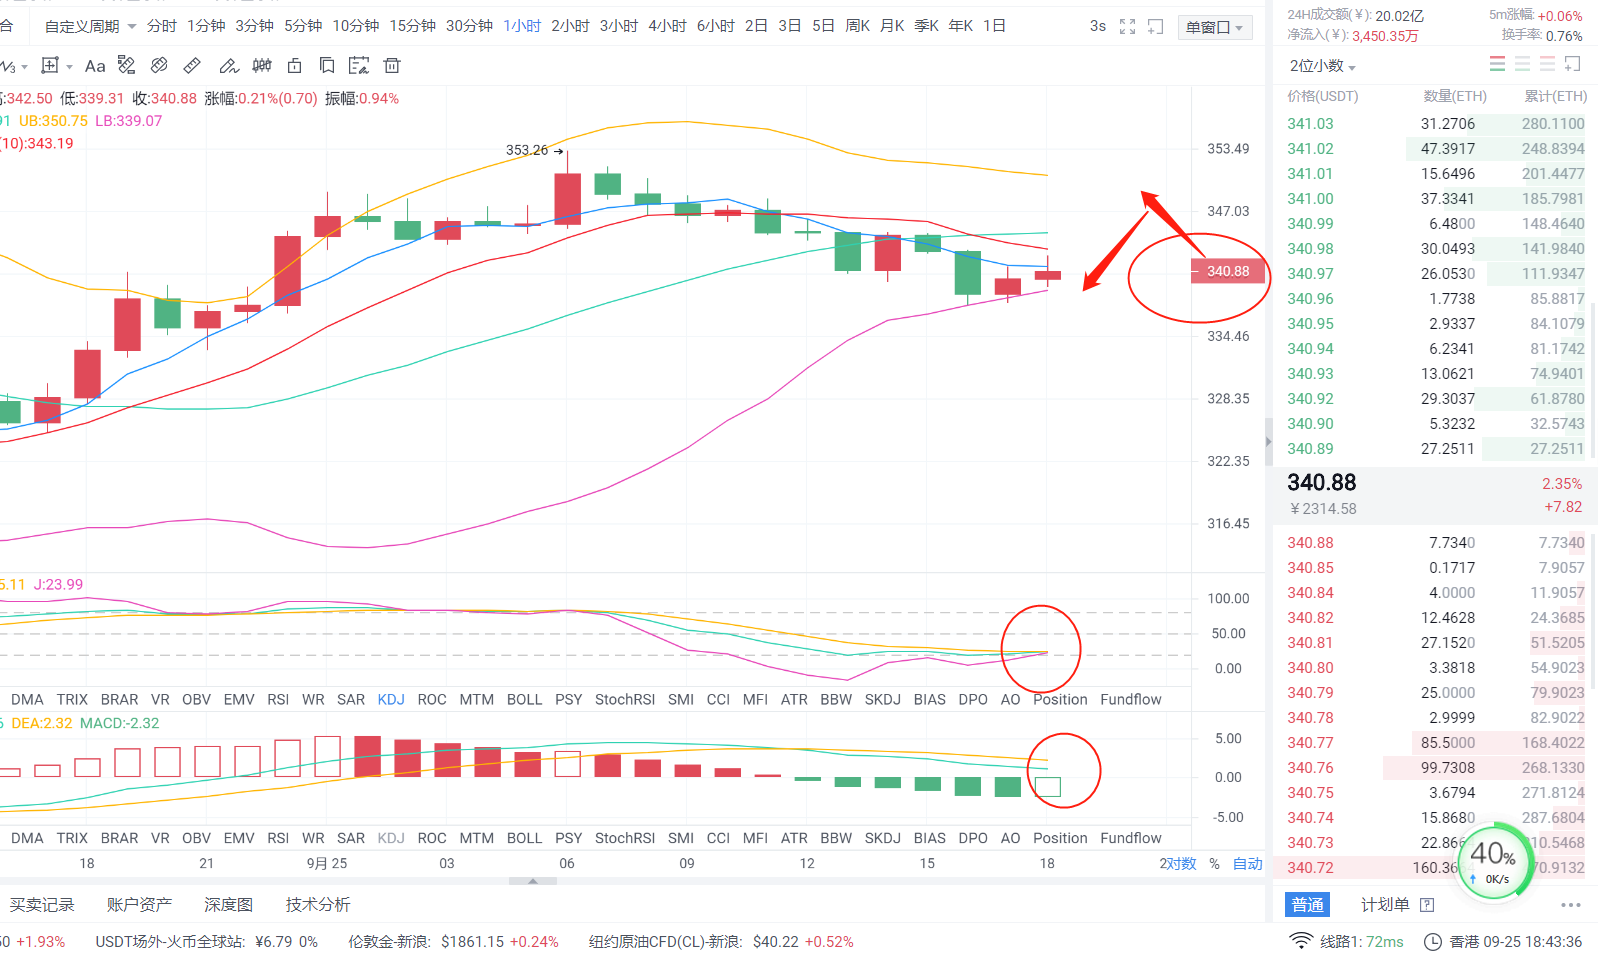Viewport: 1598px width, 959px height.
Task: Delete drawings with the trash icon
Action: click(x=392, y=66)
